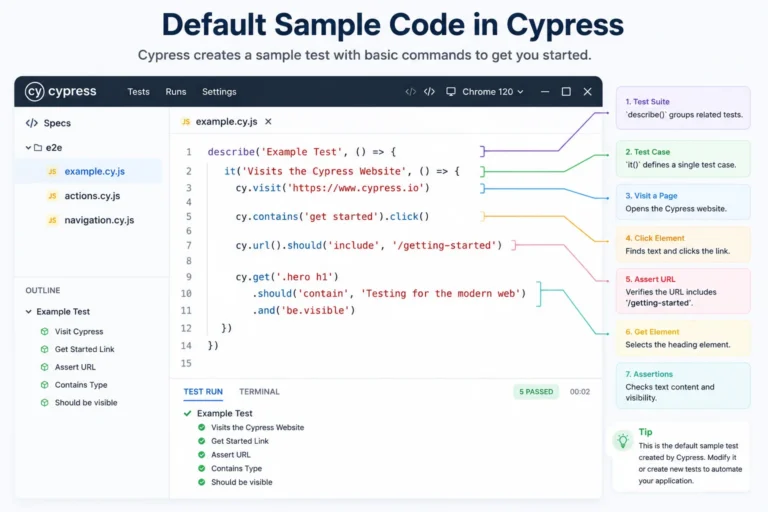Click pass icon beside Assert URL result
This screenshot has height=512, width=768.
201,455
